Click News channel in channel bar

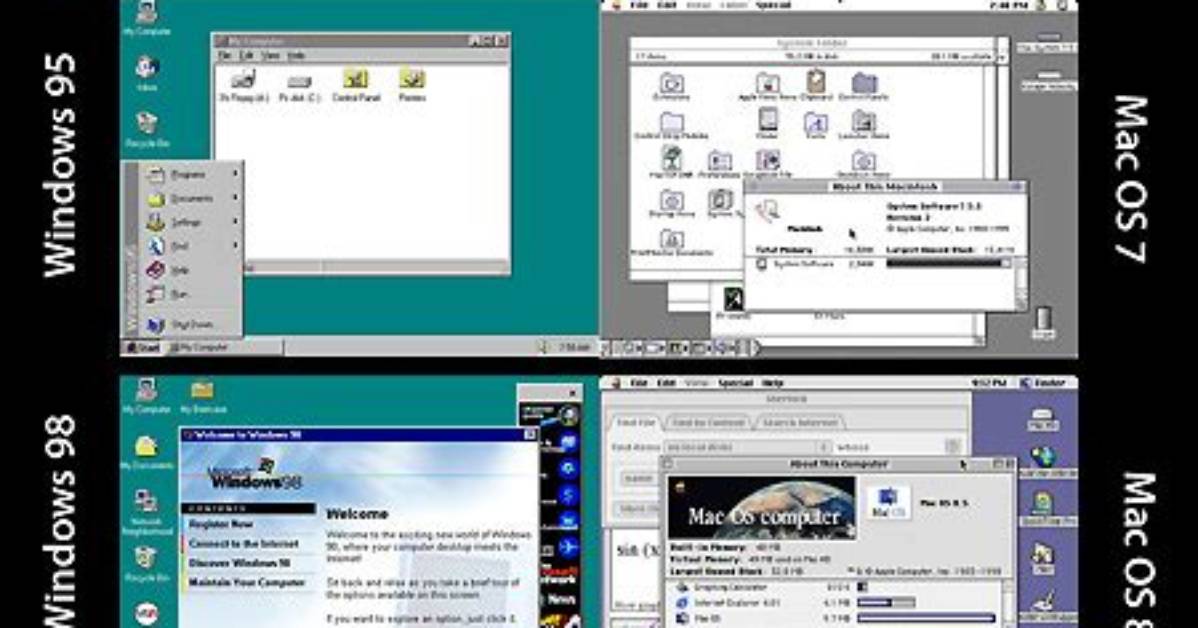(560, 600)
